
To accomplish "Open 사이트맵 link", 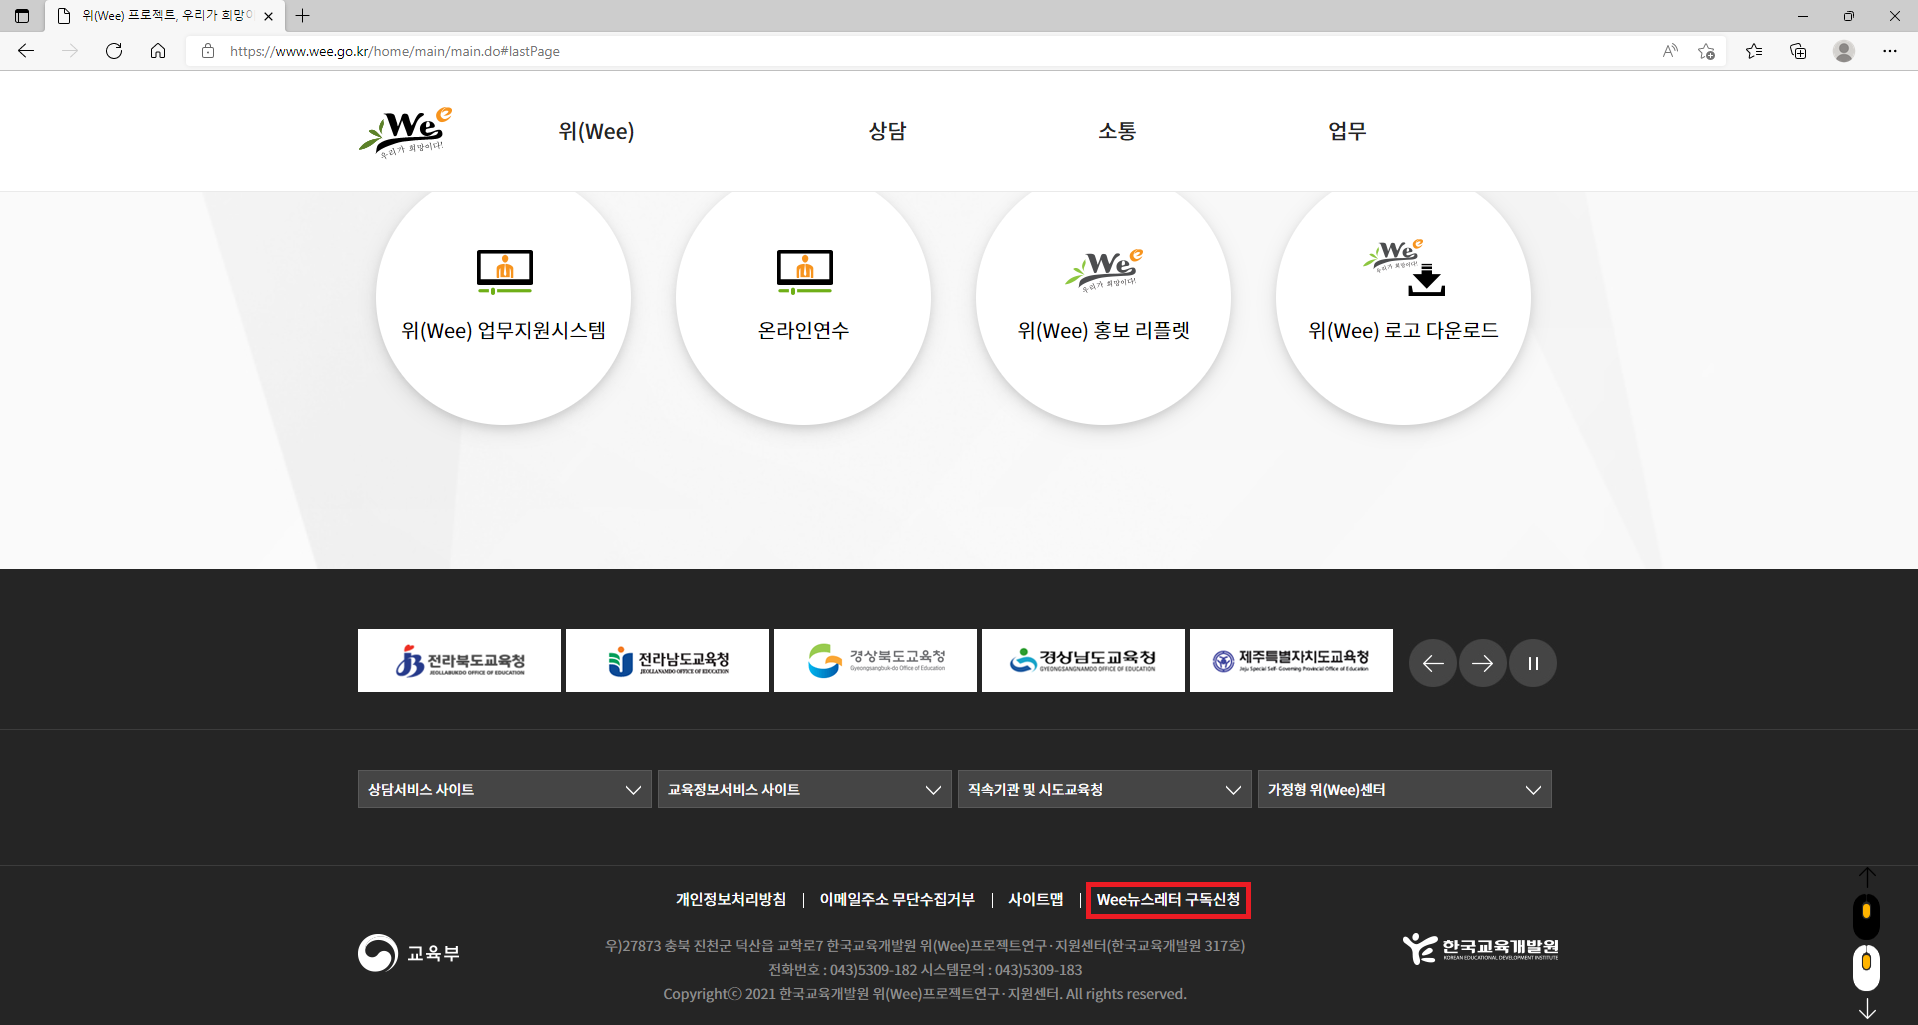I will [1036, 899].
